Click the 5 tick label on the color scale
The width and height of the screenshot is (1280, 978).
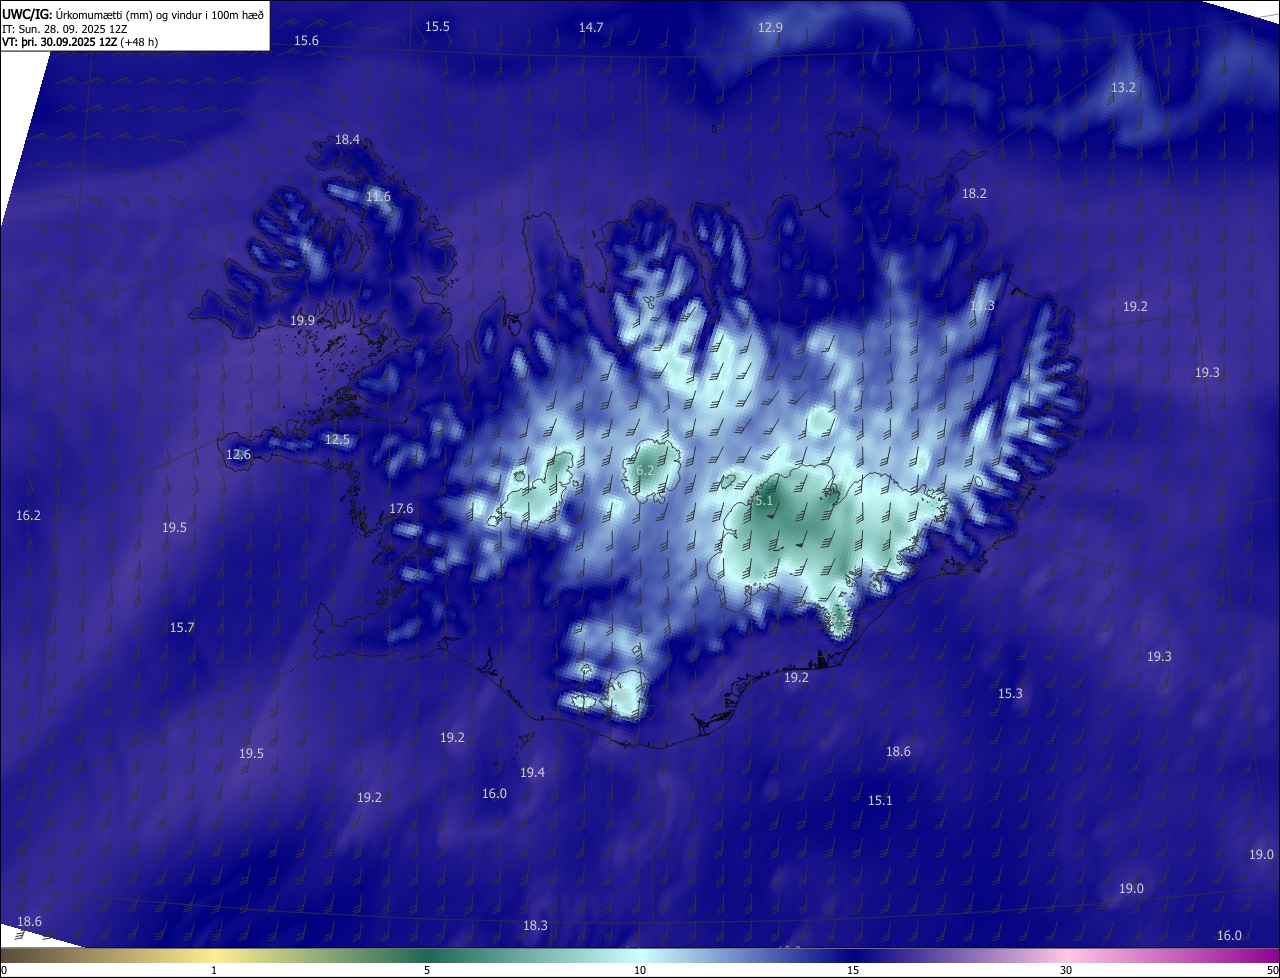pos(427,971)
